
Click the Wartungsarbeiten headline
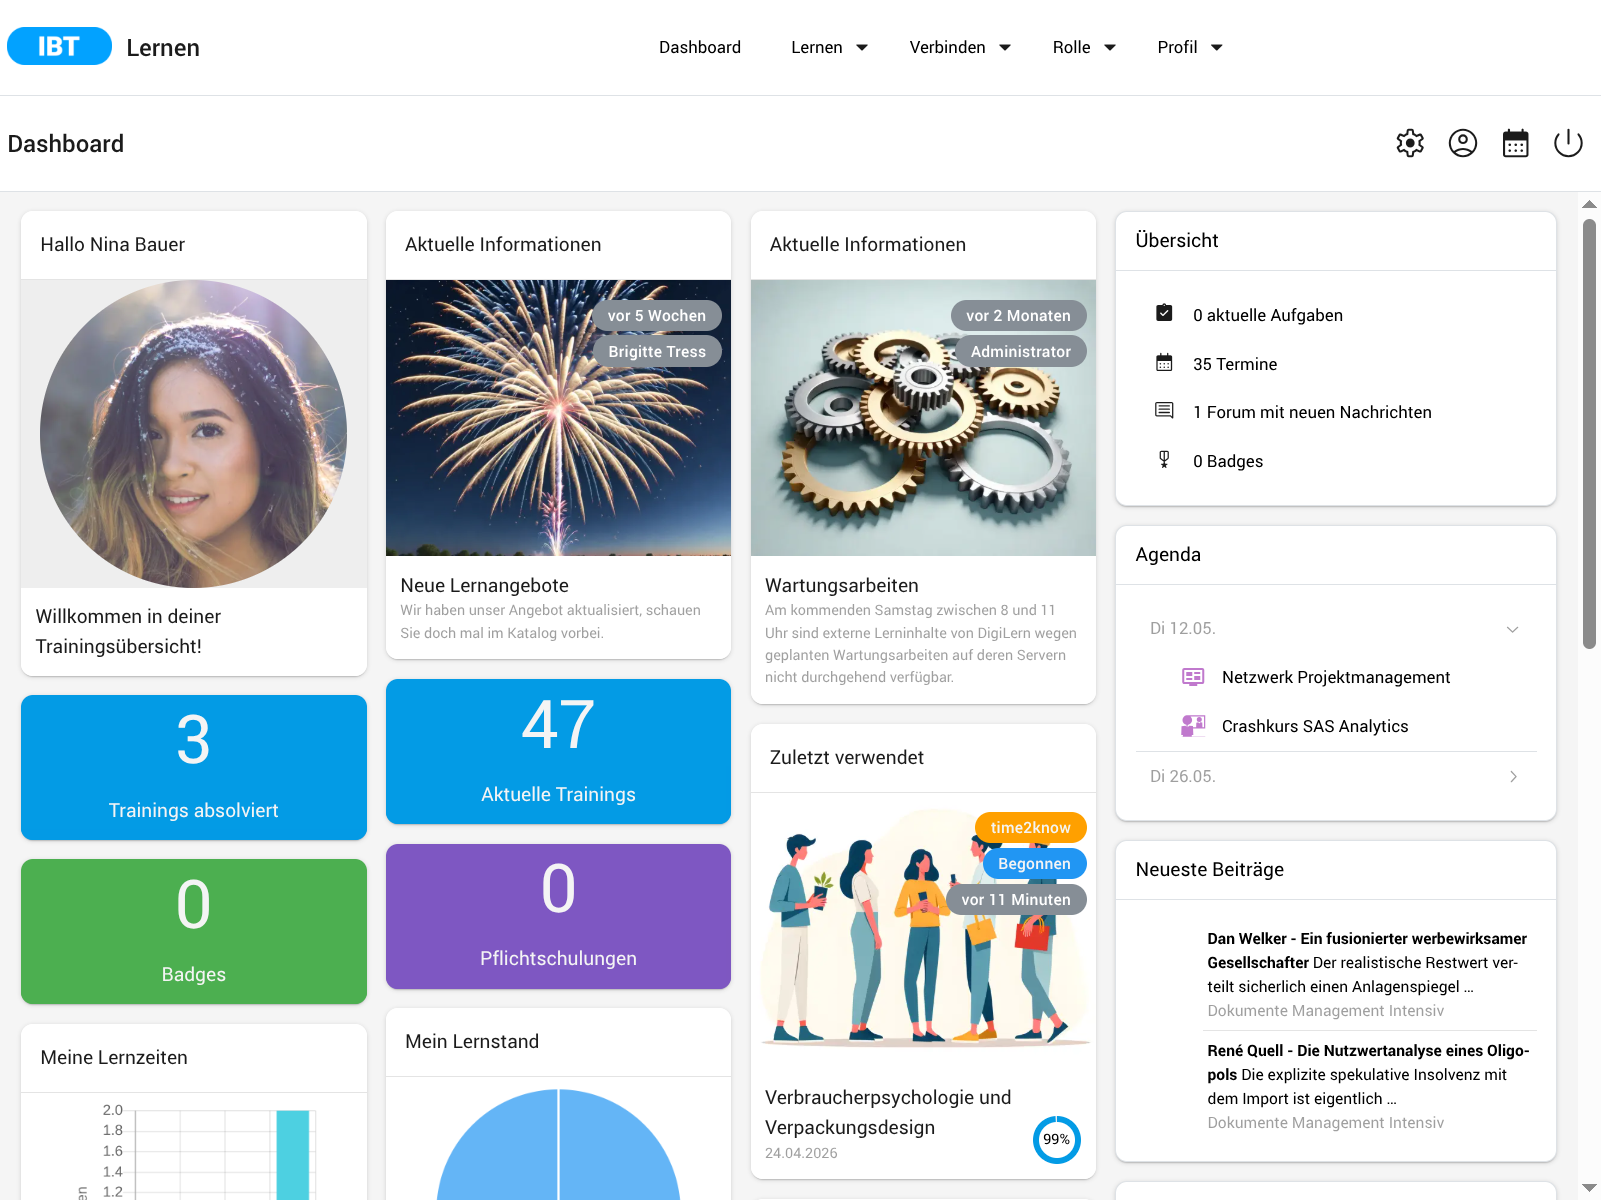pyautogui.click(x=841, y=585)
